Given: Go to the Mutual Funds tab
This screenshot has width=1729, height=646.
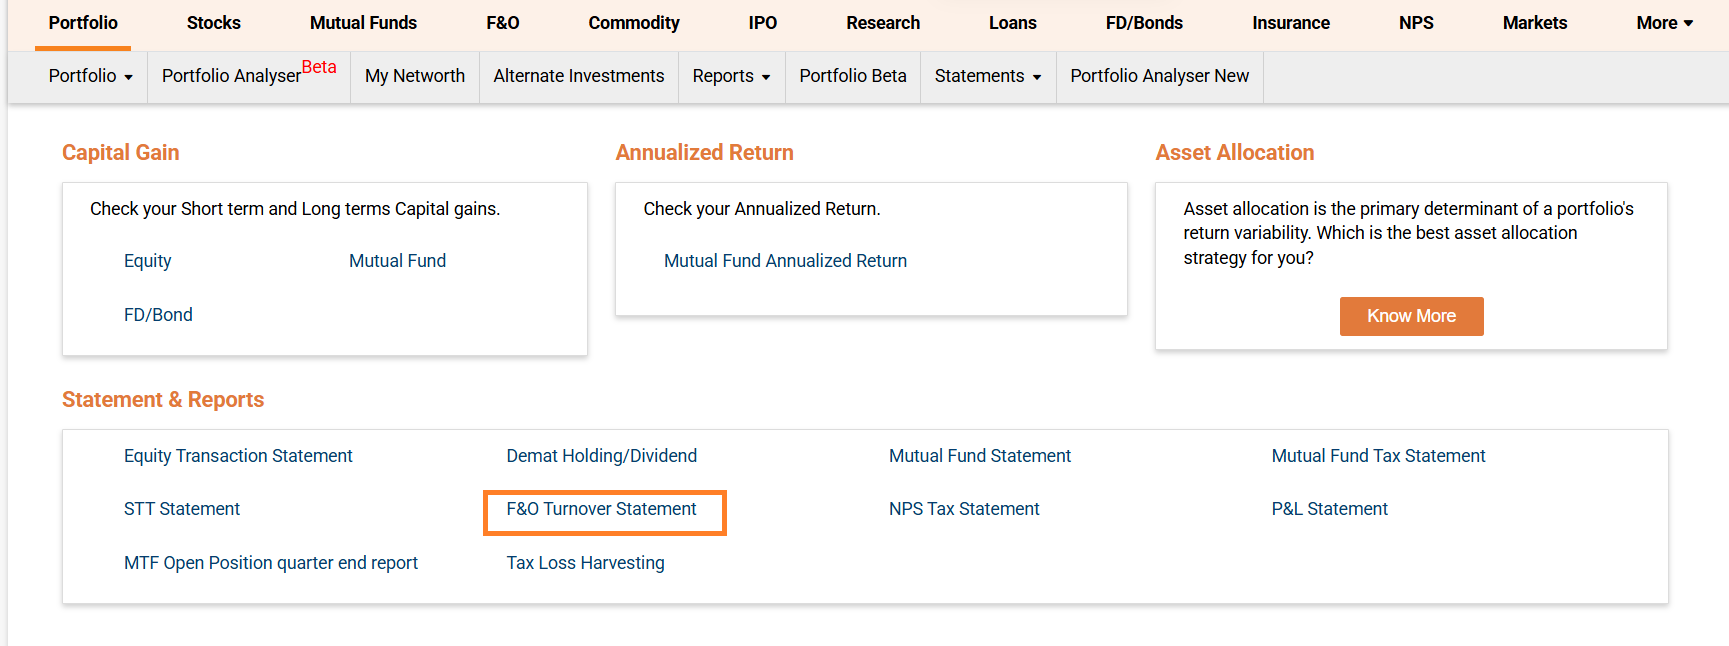Looking at the screenshot, I should point(363,23).
